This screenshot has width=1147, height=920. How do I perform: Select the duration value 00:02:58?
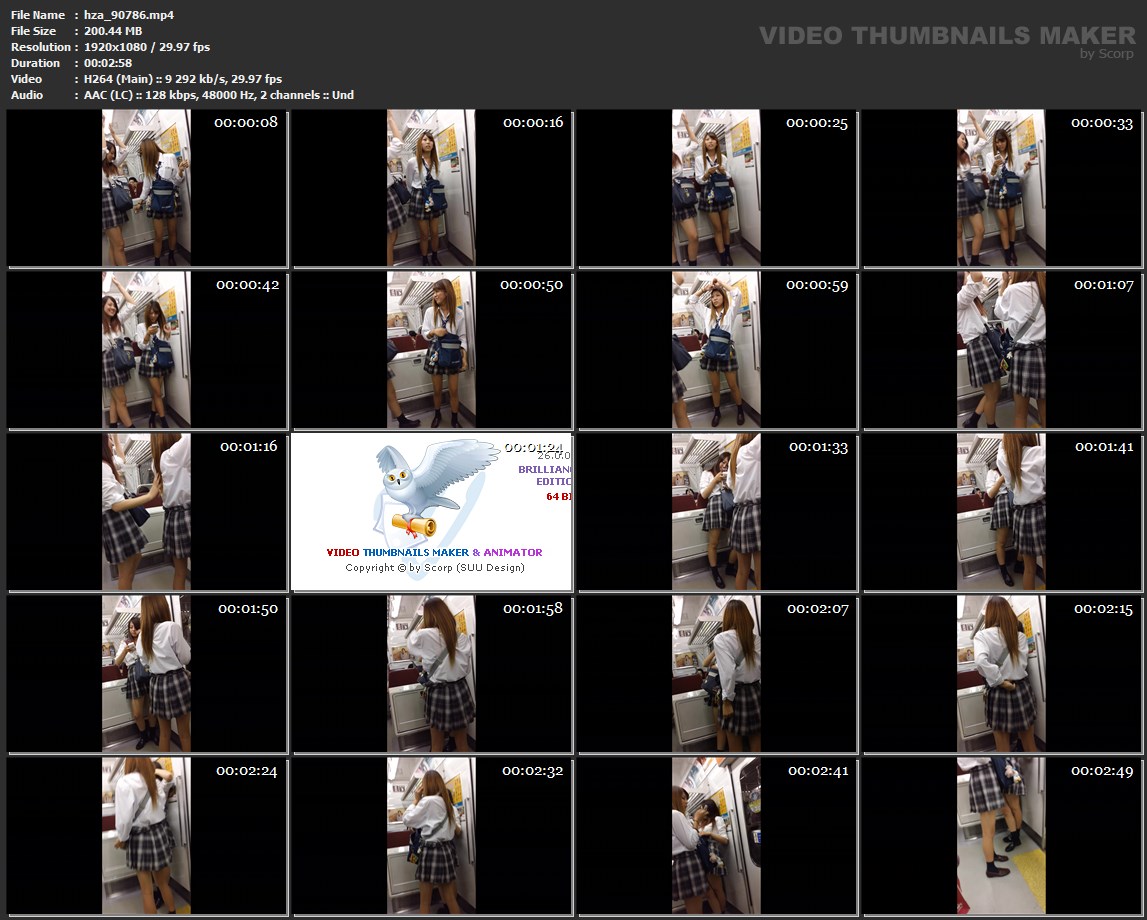click(x=108, y=63)
